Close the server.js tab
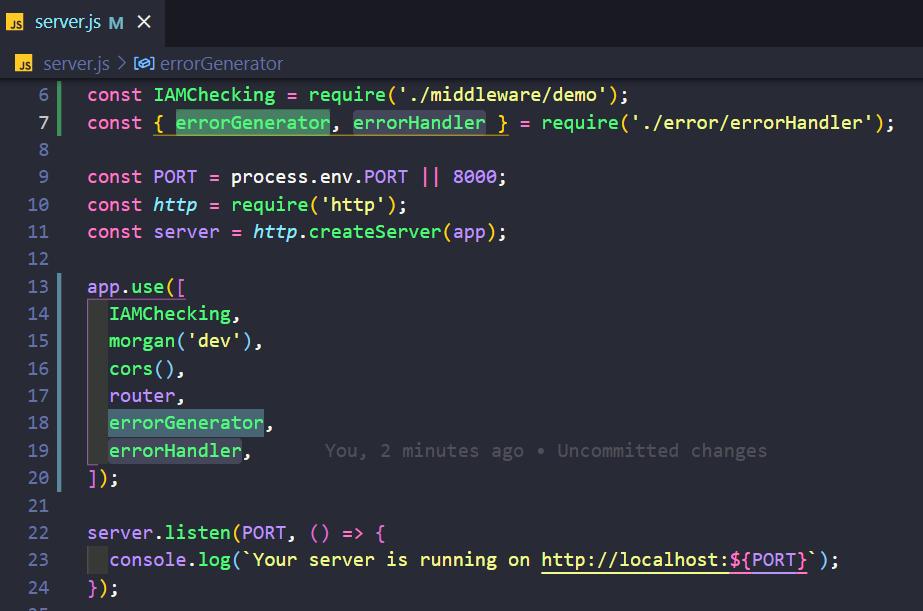This screenshot has height=611, width=923. pos(143,21)
